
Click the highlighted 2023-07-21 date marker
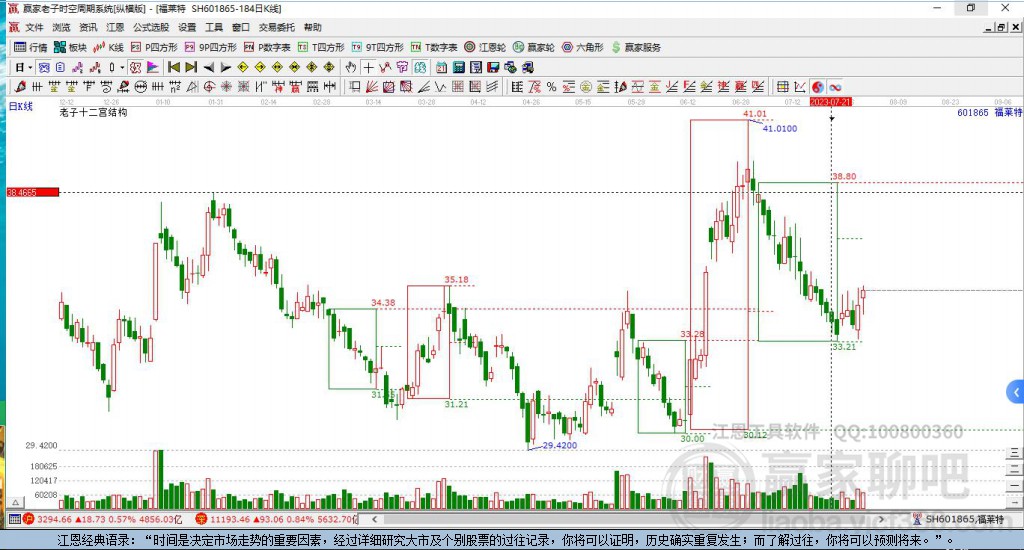831,102
